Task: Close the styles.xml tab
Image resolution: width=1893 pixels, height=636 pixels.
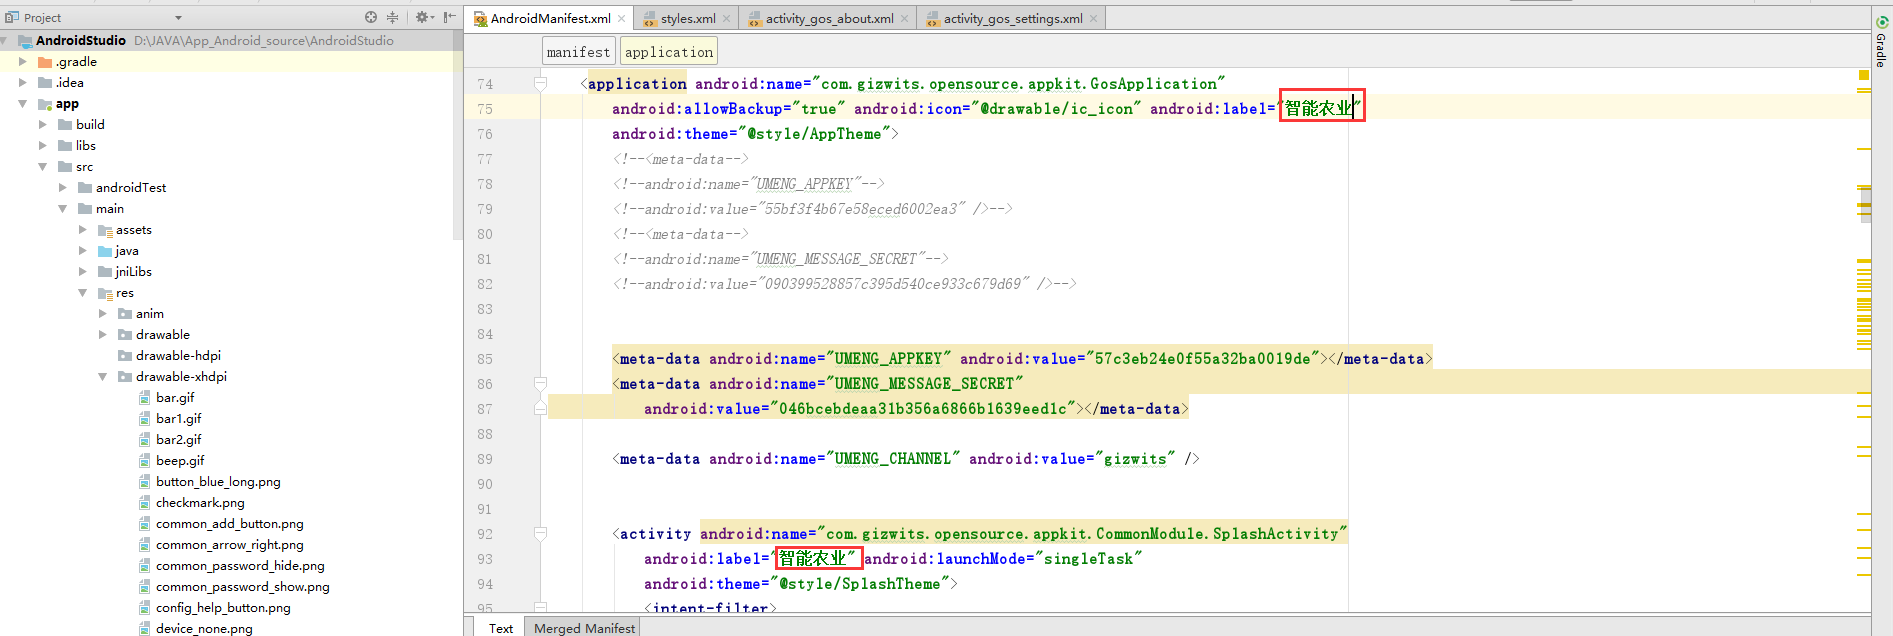Action: click(726, 18)
